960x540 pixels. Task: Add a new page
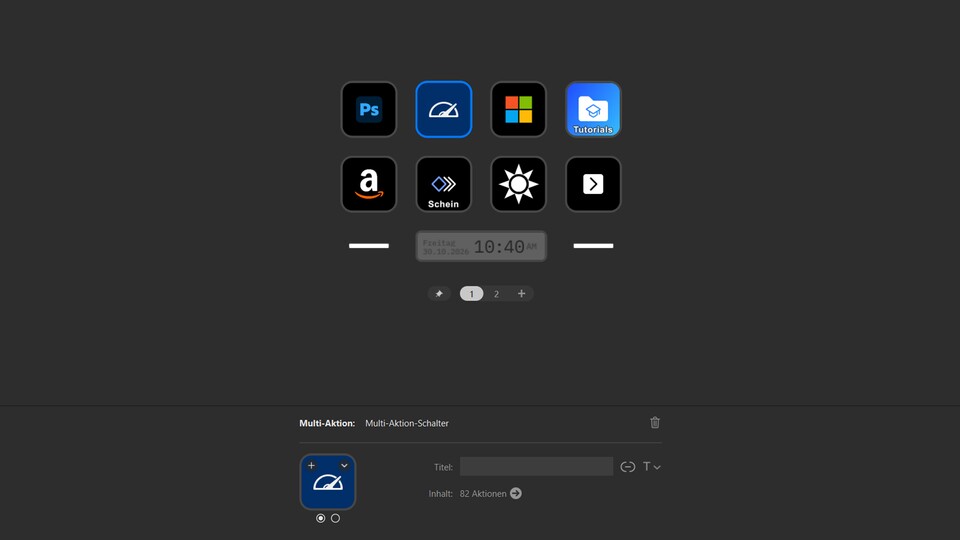[521, 294]
